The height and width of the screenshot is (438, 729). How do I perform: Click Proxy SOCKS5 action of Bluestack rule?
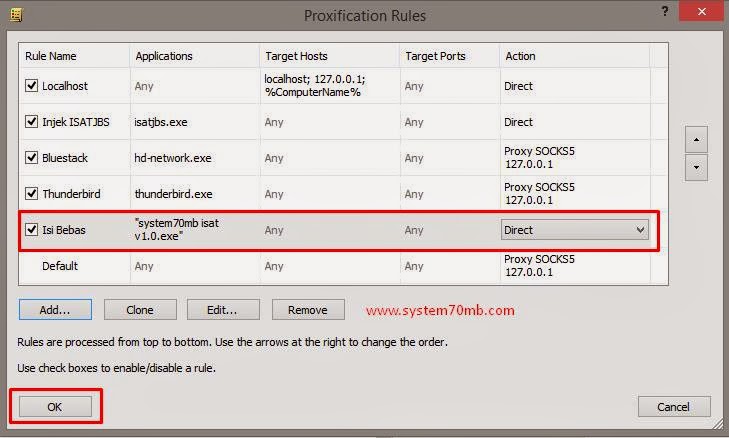click(539, 158)
